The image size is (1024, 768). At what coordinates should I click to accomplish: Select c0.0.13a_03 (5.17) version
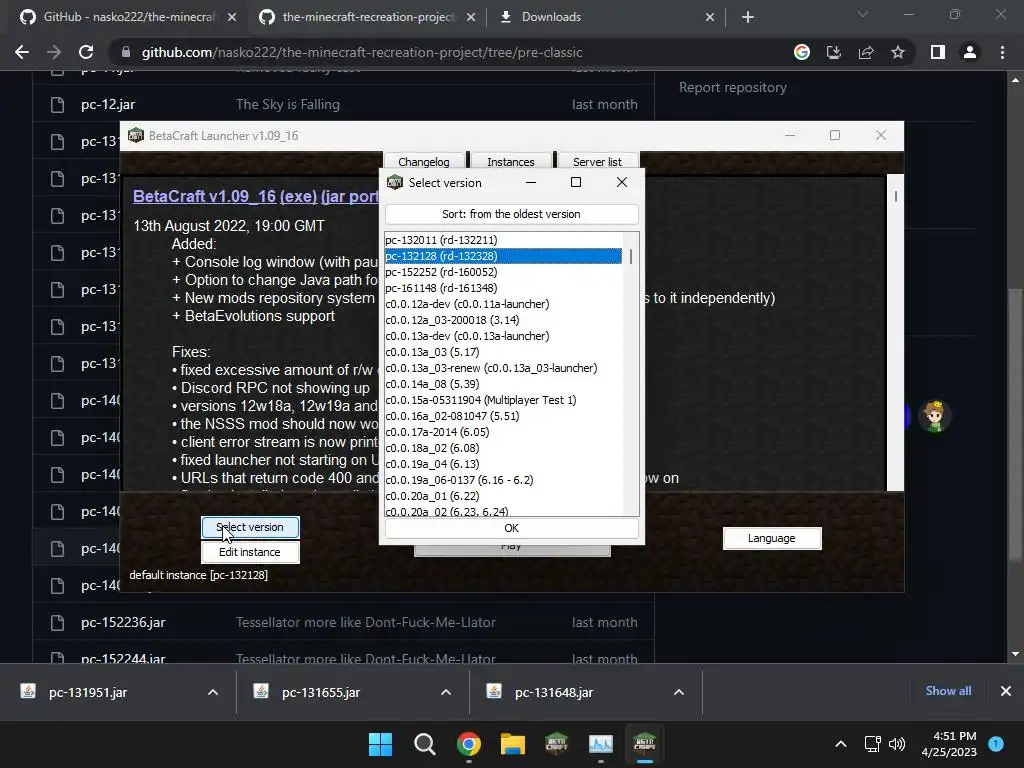pyautogui.click(x=503, y=352)
